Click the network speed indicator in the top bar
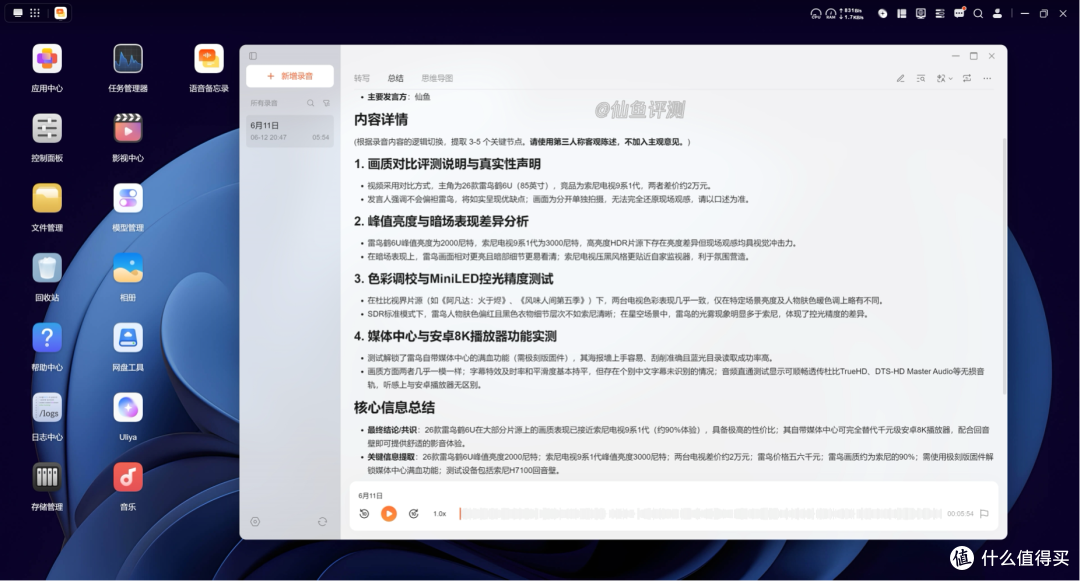This screenshot has width=1080, height=581. (852, 13)
